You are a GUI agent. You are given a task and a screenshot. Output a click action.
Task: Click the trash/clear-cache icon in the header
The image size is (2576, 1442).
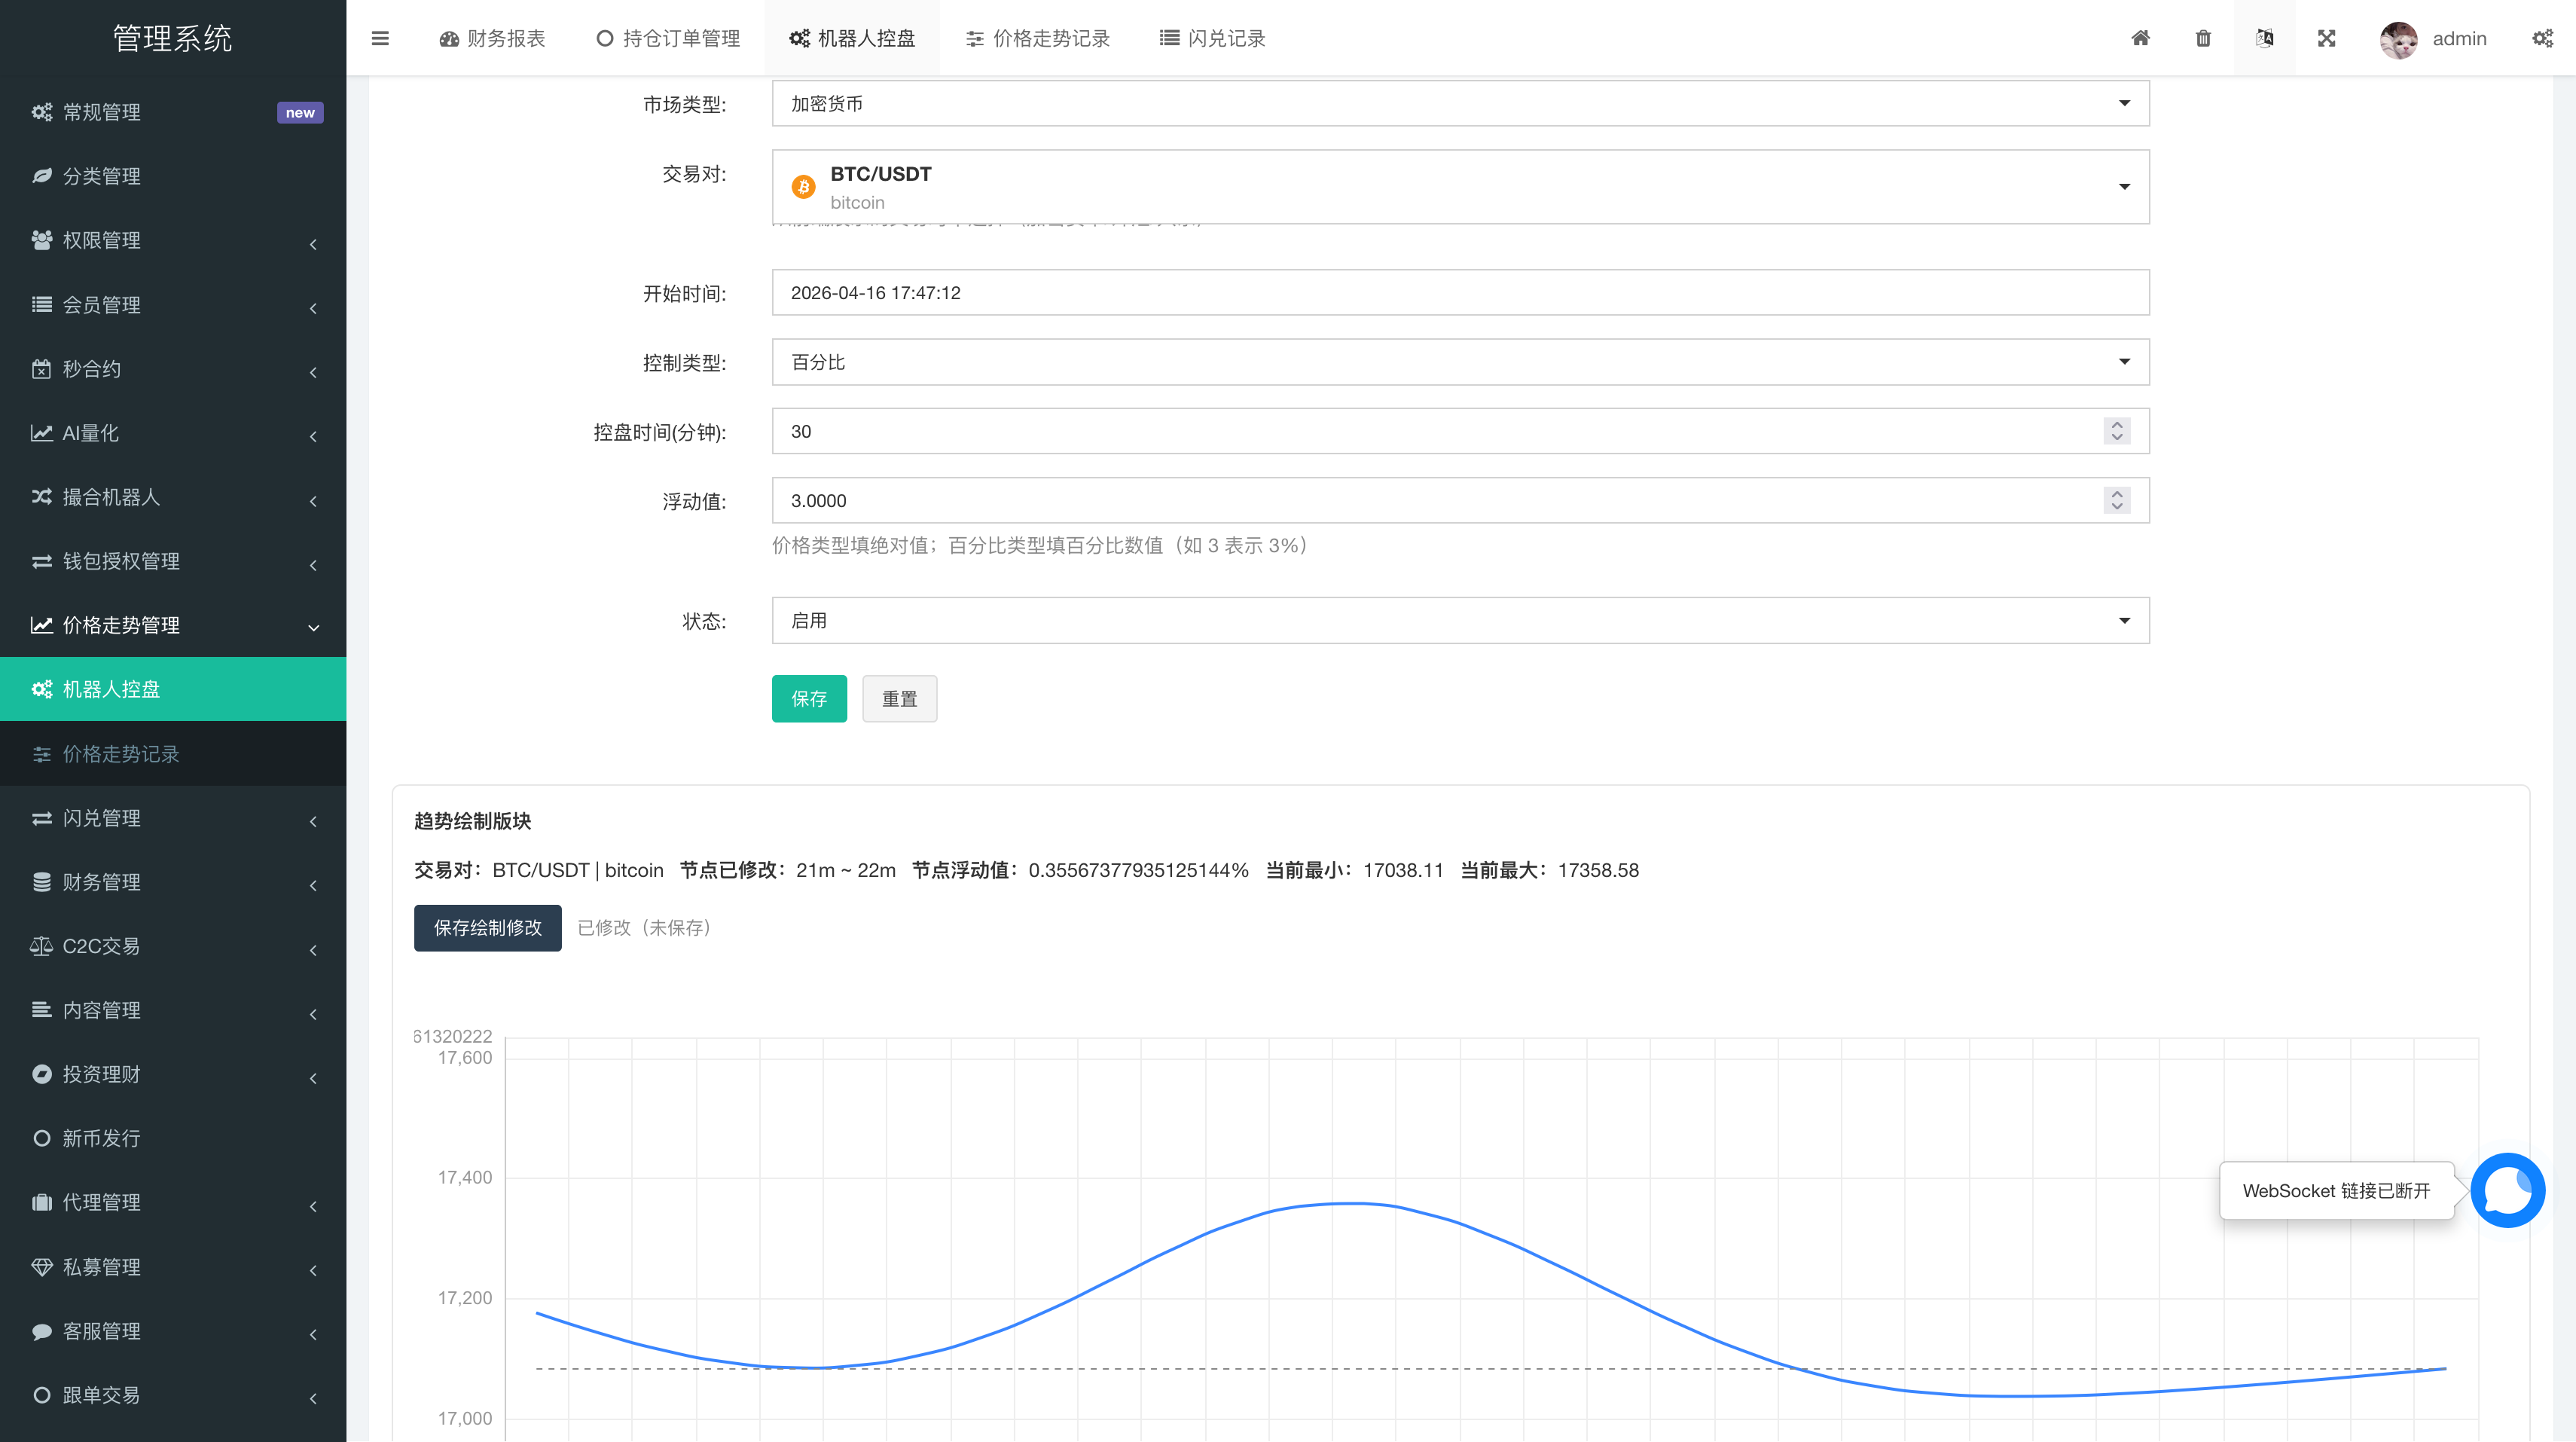point(2203,38)
